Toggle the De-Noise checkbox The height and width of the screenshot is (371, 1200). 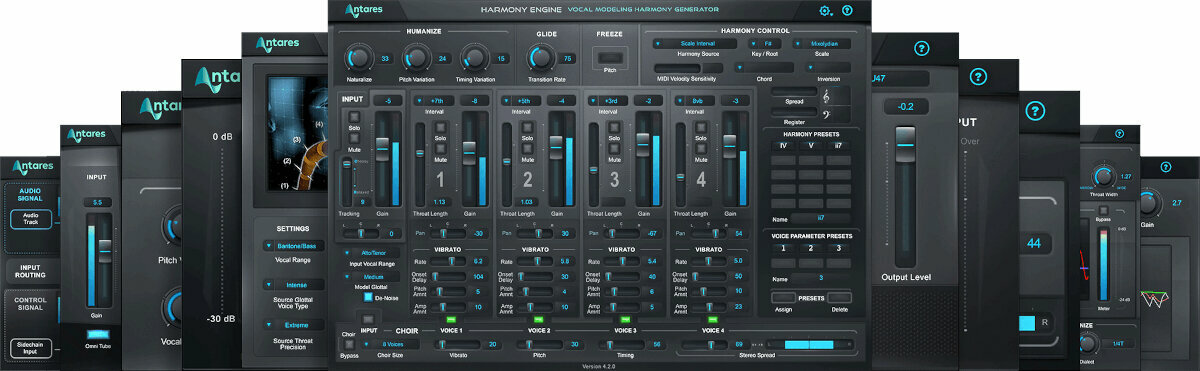click(367, 297)
